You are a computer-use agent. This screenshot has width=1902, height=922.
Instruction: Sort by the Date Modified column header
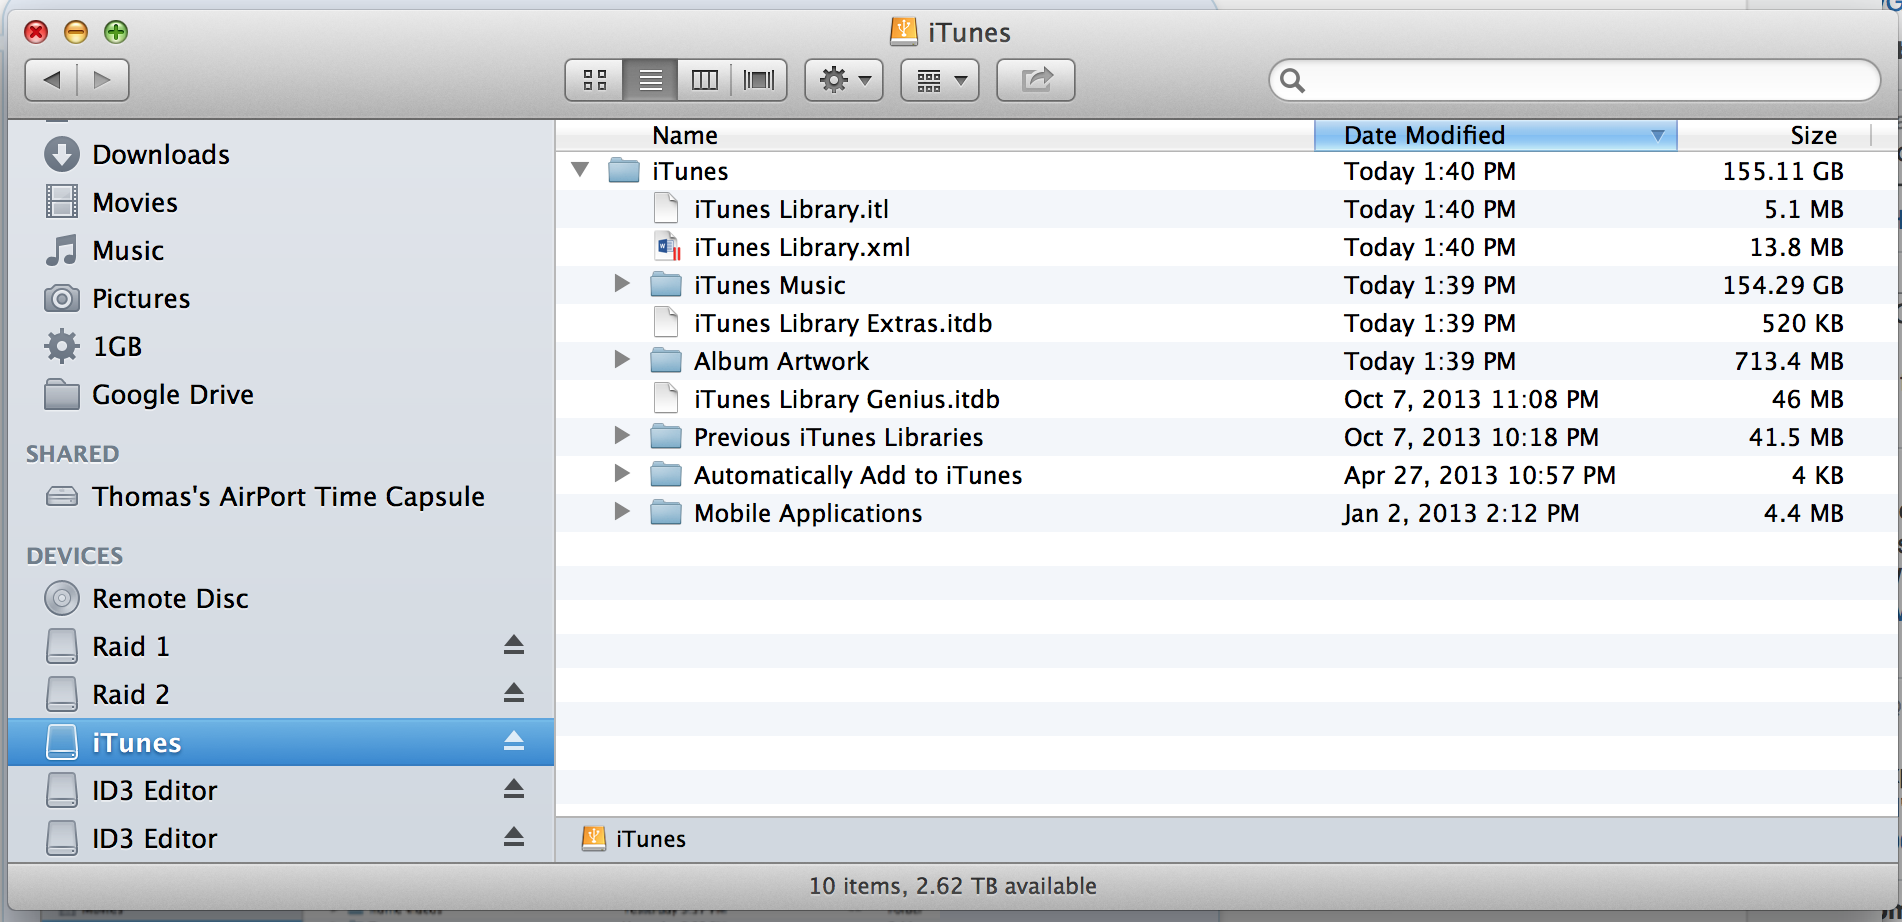coord(1495,136)
